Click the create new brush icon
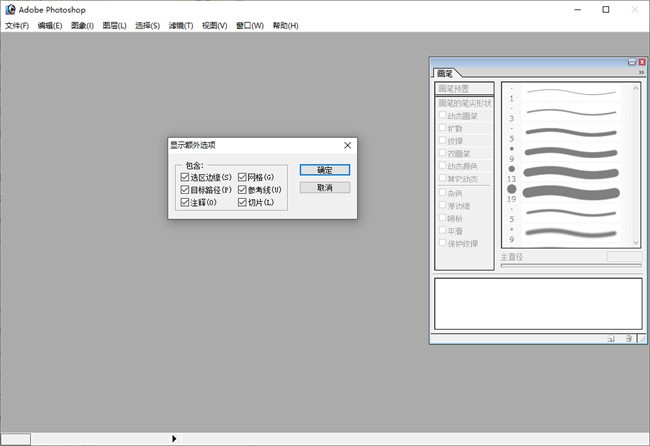Image resolution: width=650 pixels, height=446 pixels. click(x=611, y=339)
